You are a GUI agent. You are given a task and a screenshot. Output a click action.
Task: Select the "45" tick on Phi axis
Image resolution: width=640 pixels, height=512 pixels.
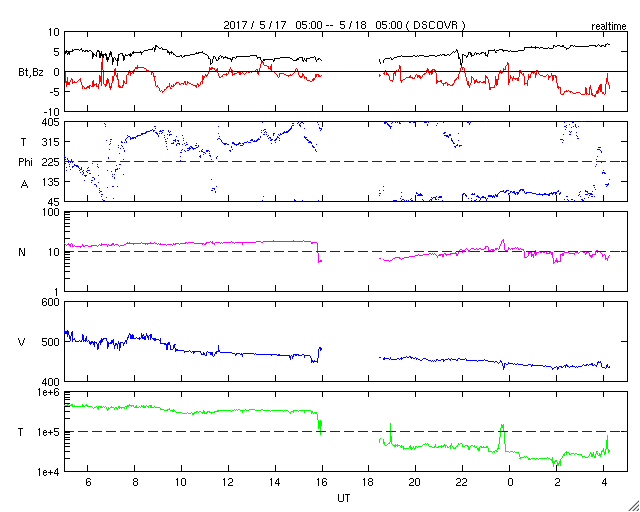click(x=54, y=202)
